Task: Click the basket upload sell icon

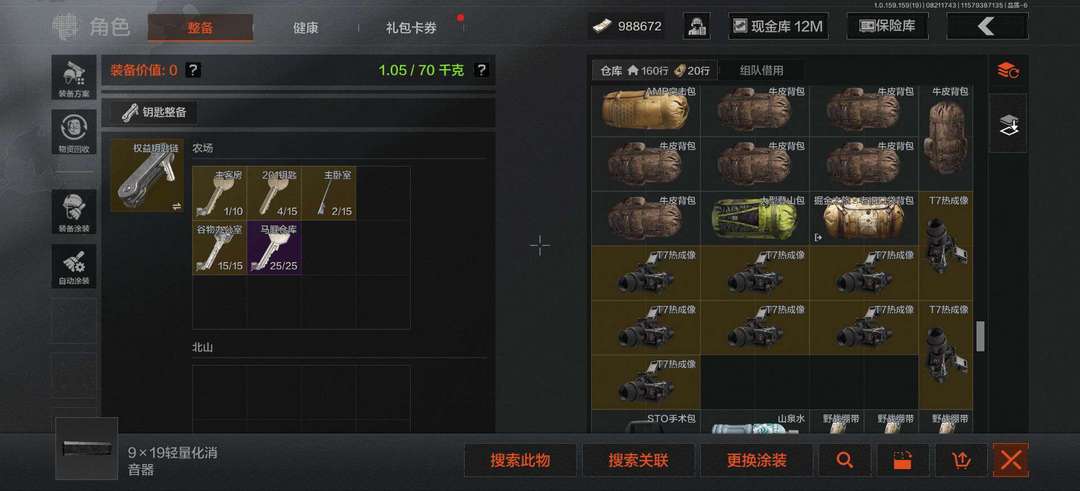Action: tap(961, 461)
